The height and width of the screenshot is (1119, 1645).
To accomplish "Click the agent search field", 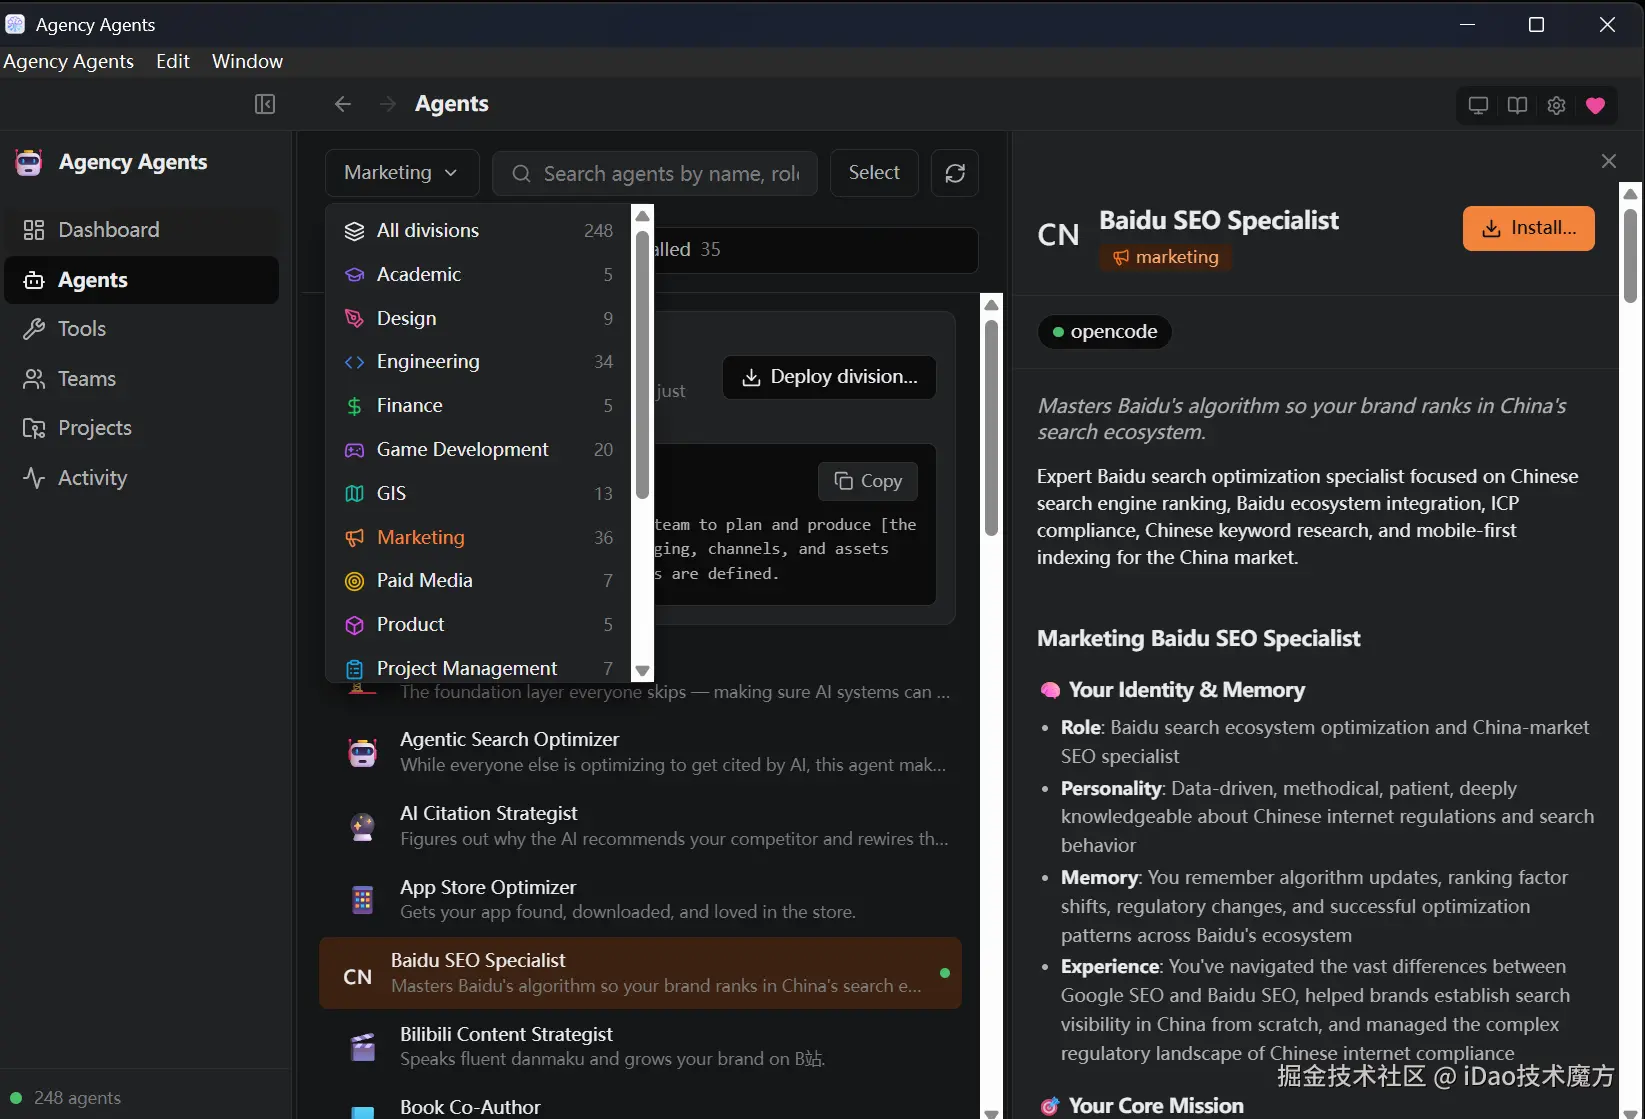I will [655, 173].
